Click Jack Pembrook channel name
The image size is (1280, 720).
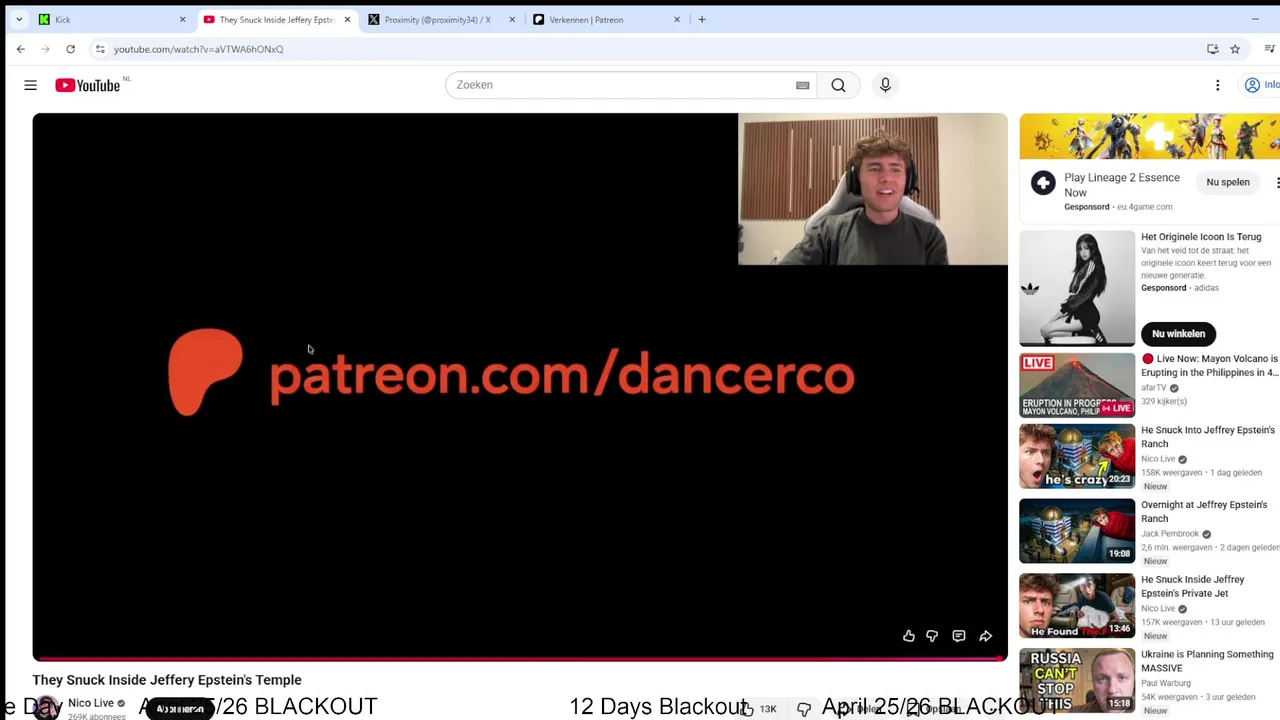[1170, 534]
